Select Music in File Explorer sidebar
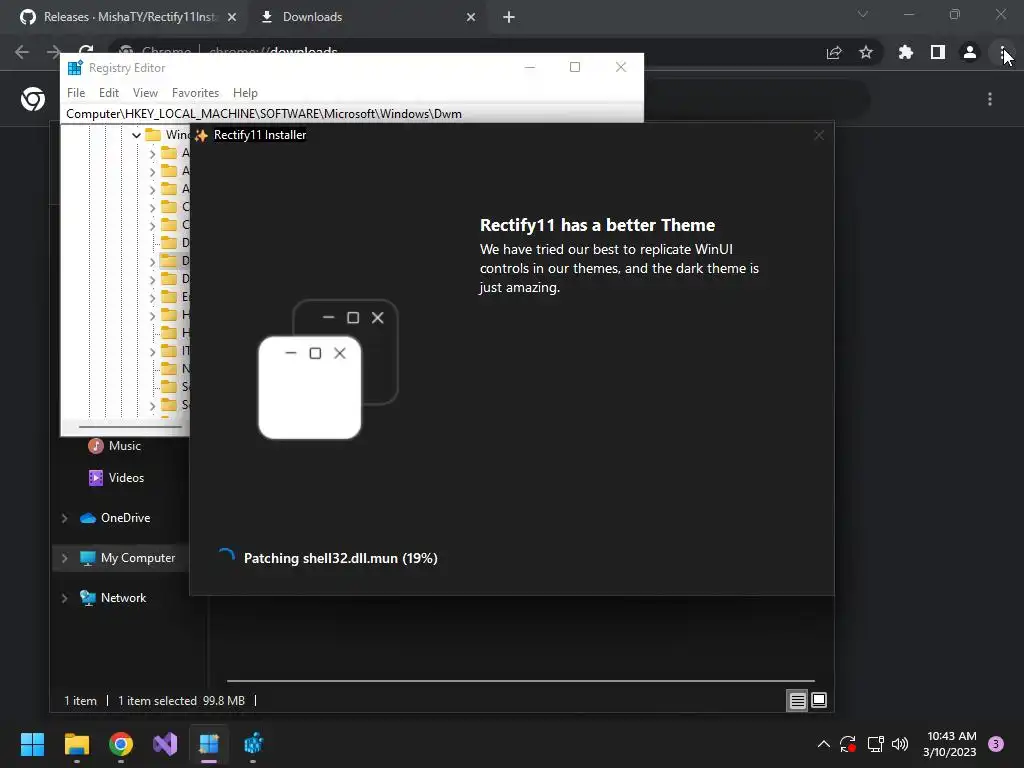Viewport: 1024px width, 768px height. point(114,446)
